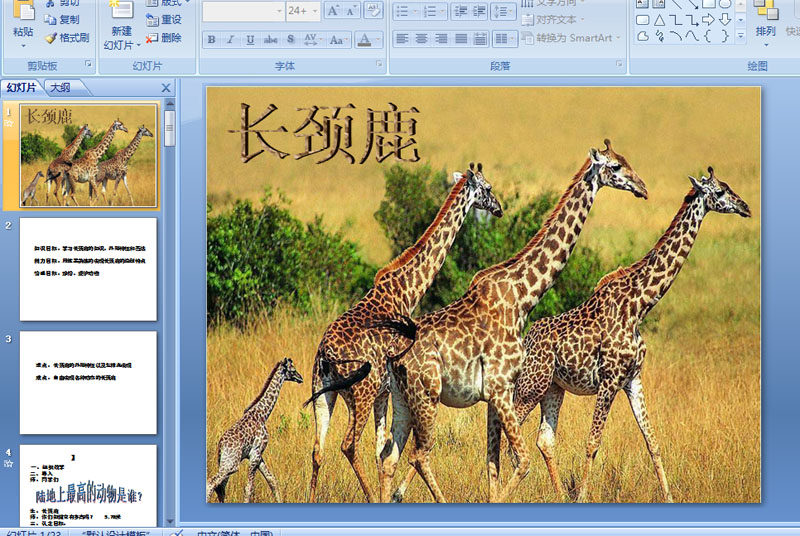Select the scribble shape
The width and height of the screenshot is (800, 536).
(x=659, y=36)
